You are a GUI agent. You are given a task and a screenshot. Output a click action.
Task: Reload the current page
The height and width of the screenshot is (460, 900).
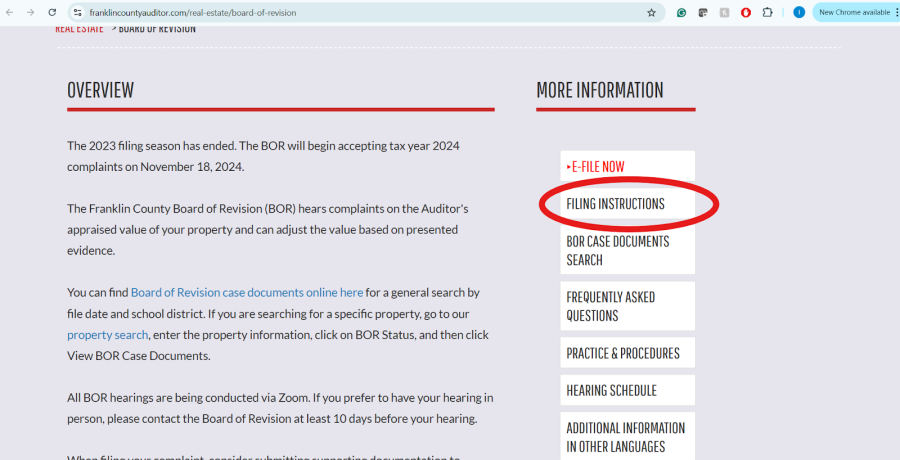click(x=52, y=12)
